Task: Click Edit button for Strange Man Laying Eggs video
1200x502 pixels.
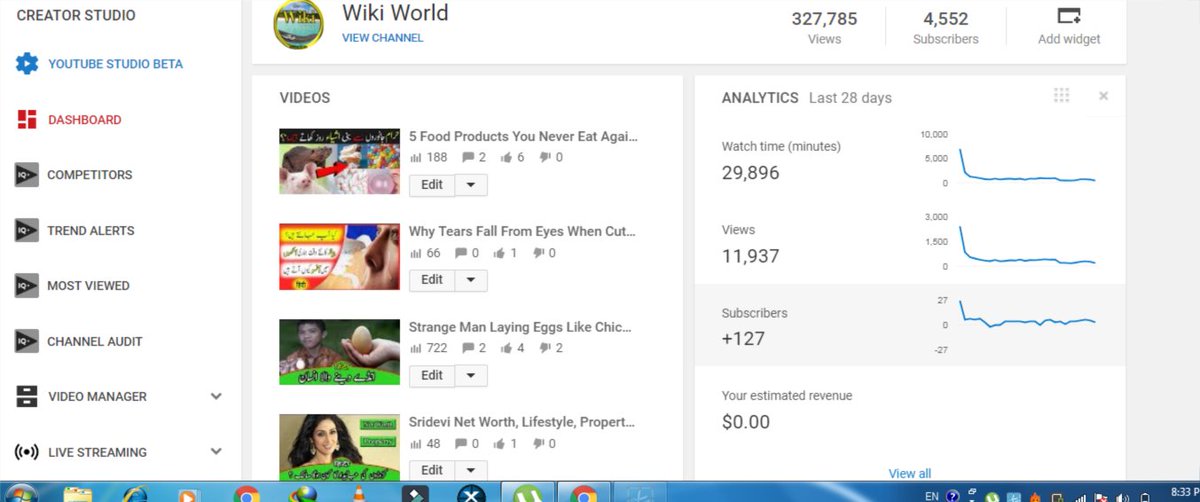Action: click(432, 376)
